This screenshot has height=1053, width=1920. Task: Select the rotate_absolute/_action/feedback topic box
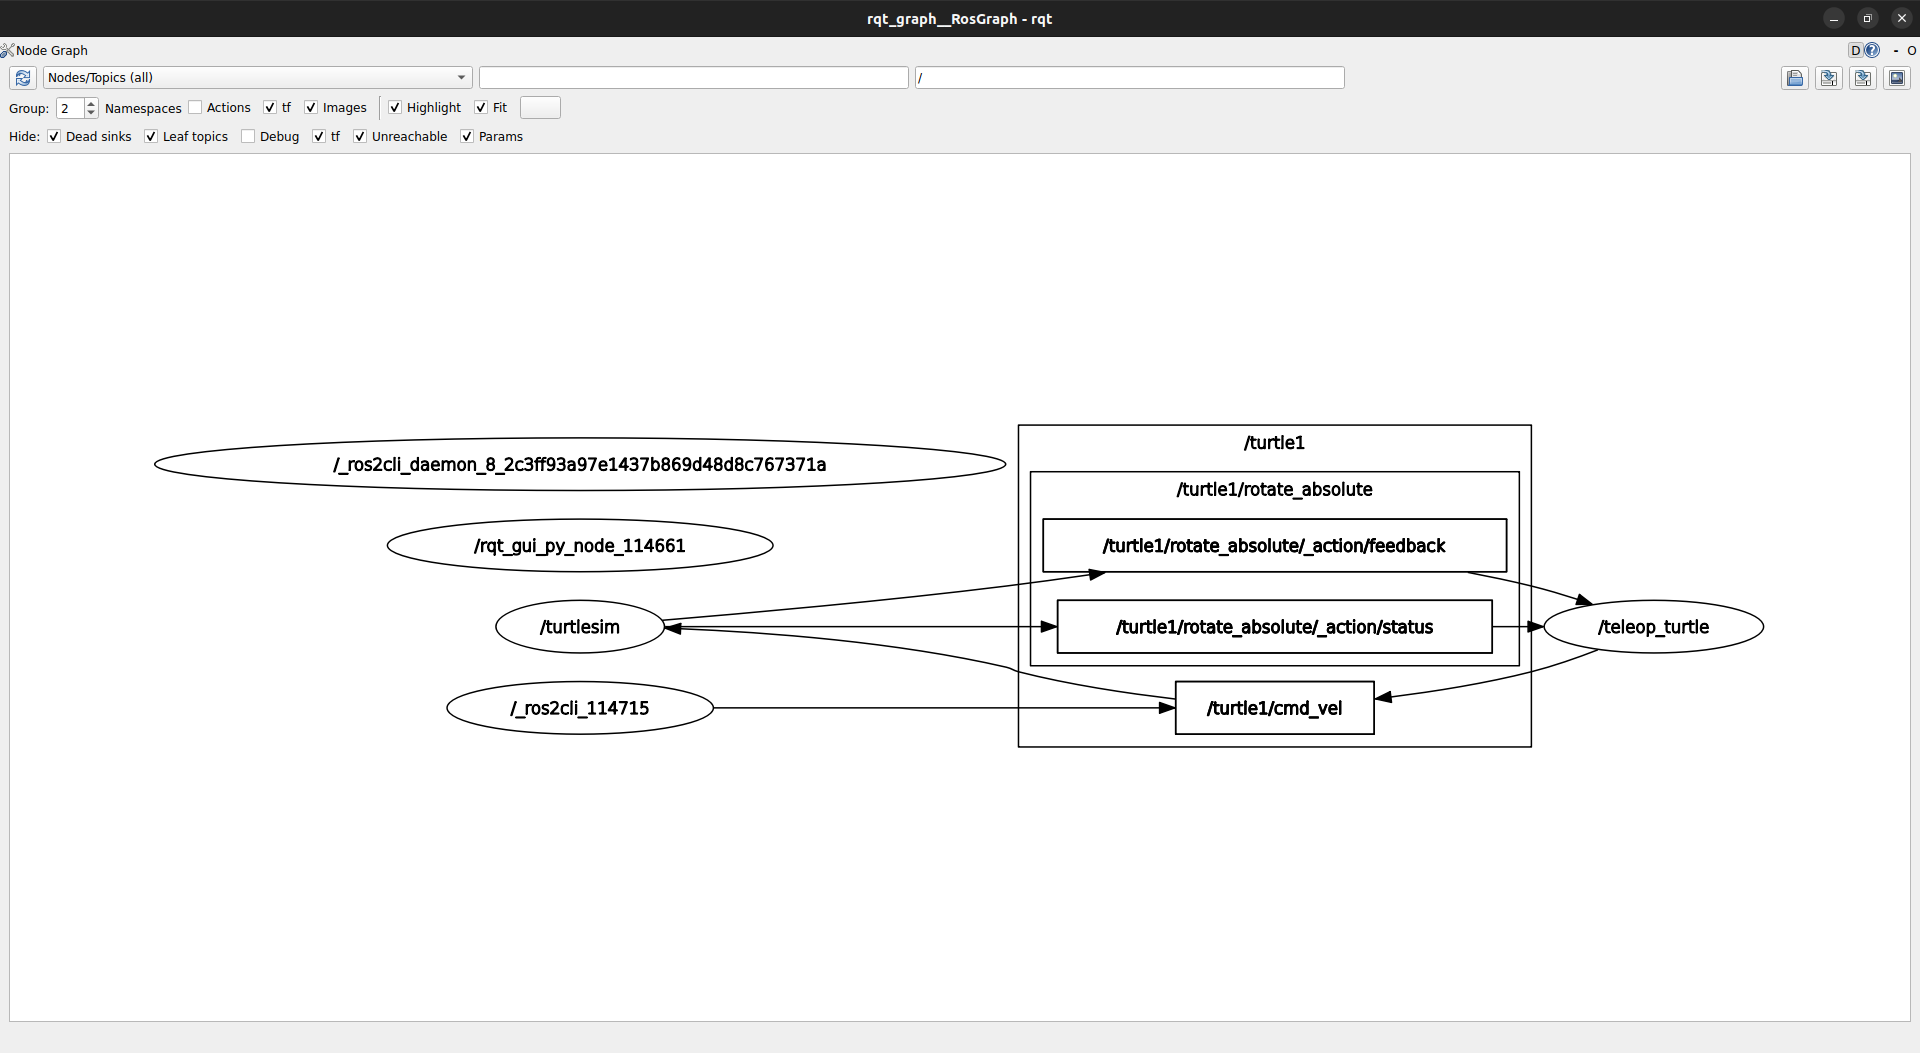(x=1274, y=546)
